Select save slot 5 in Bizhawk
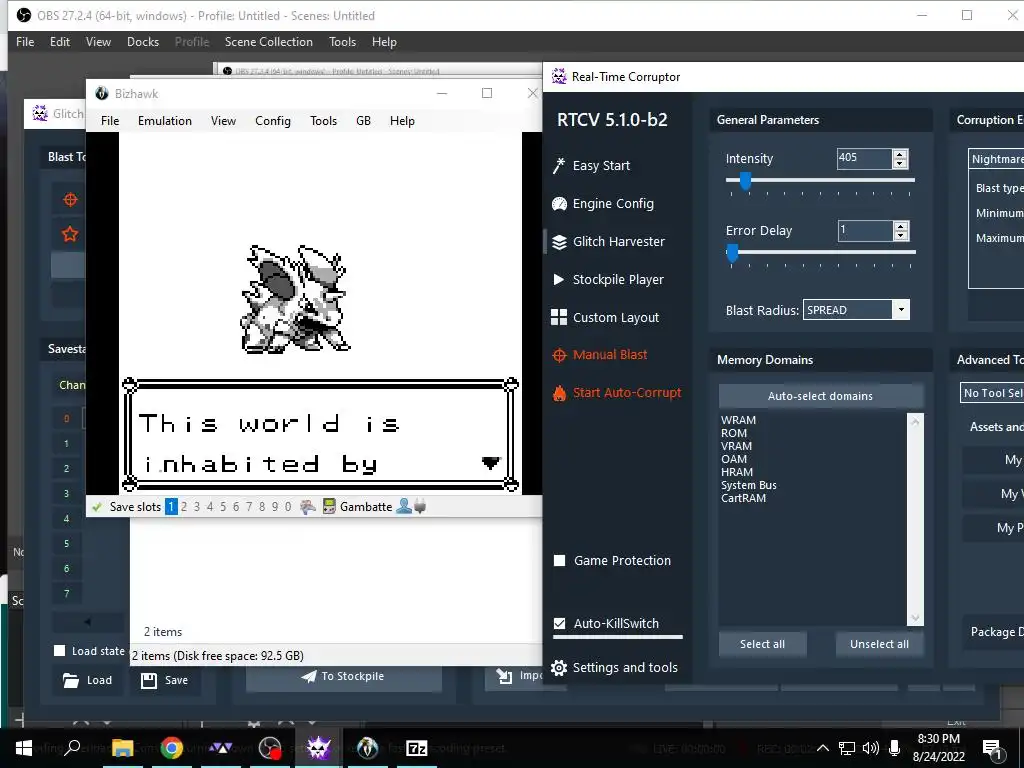 [x=223, y=507]
